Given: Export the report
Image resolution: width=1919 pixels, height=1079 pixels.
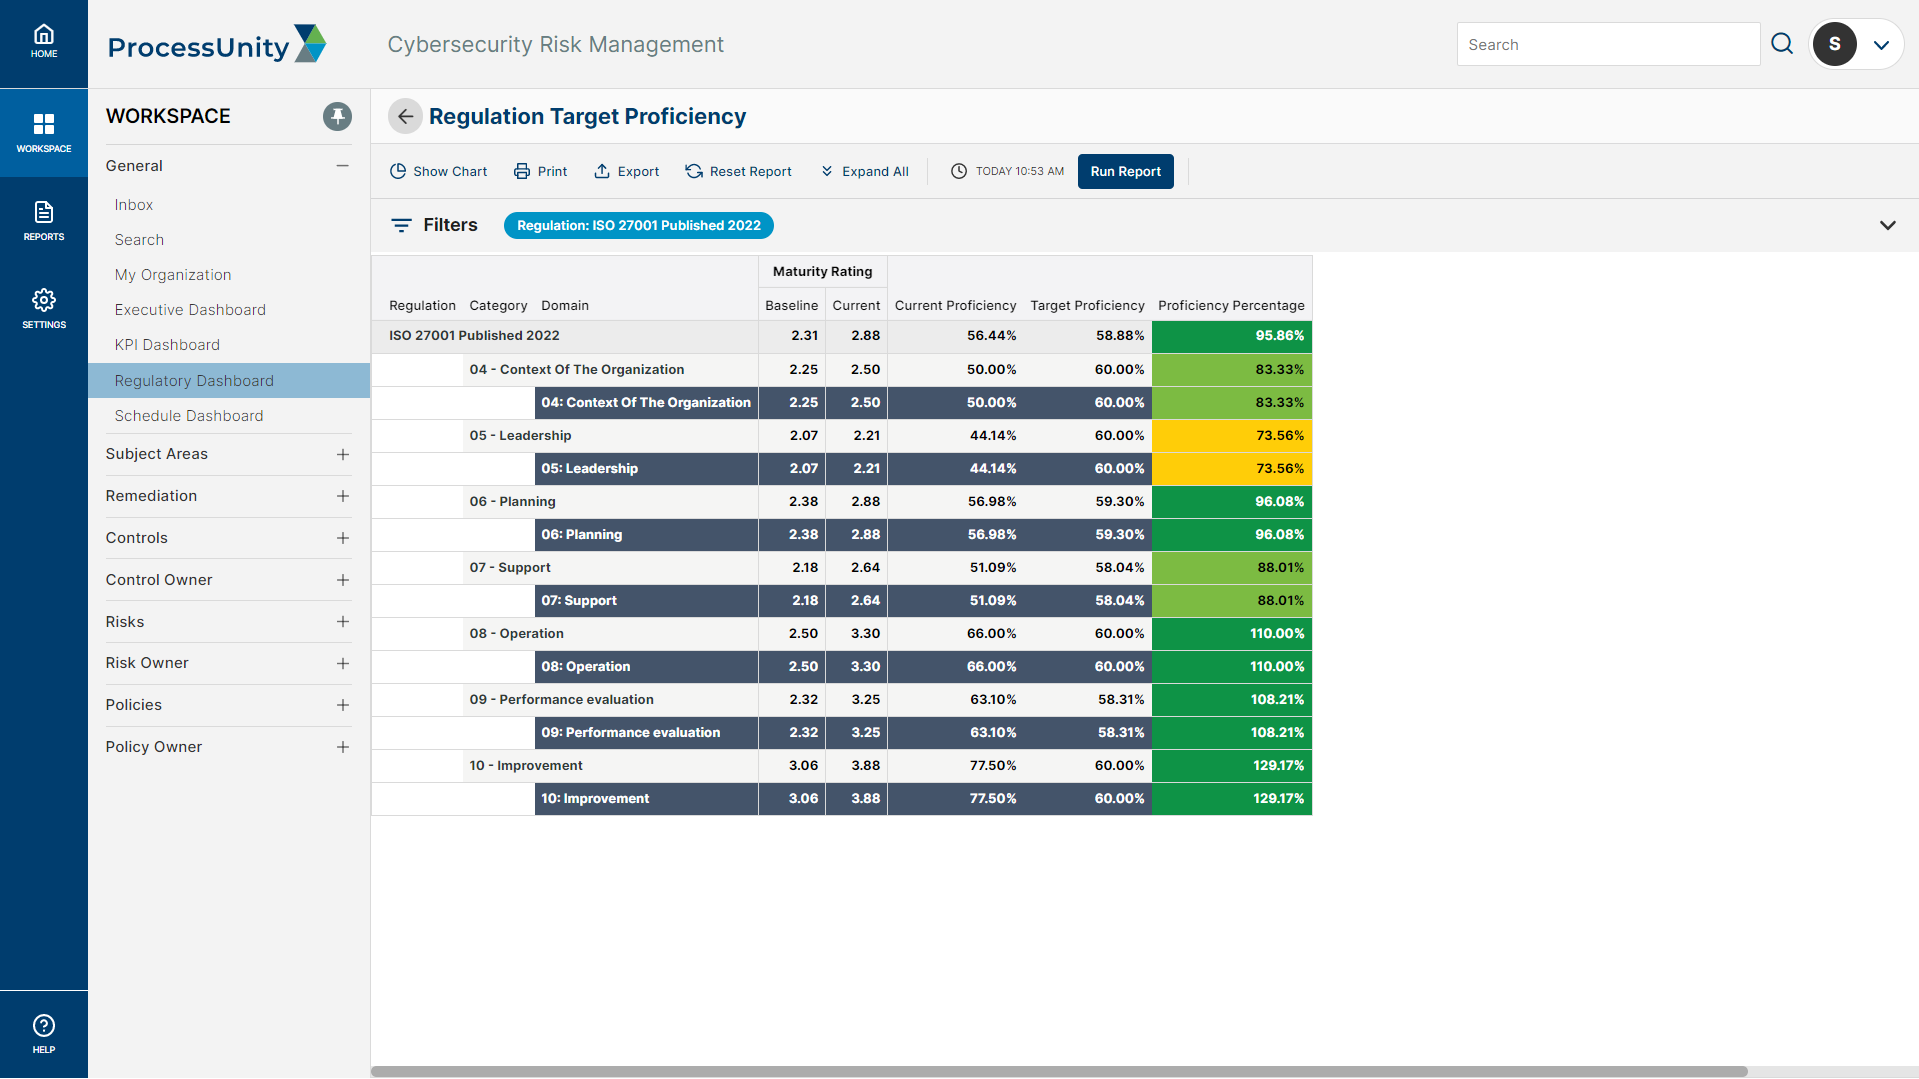Looking at the screenshot, I should 626,171.
